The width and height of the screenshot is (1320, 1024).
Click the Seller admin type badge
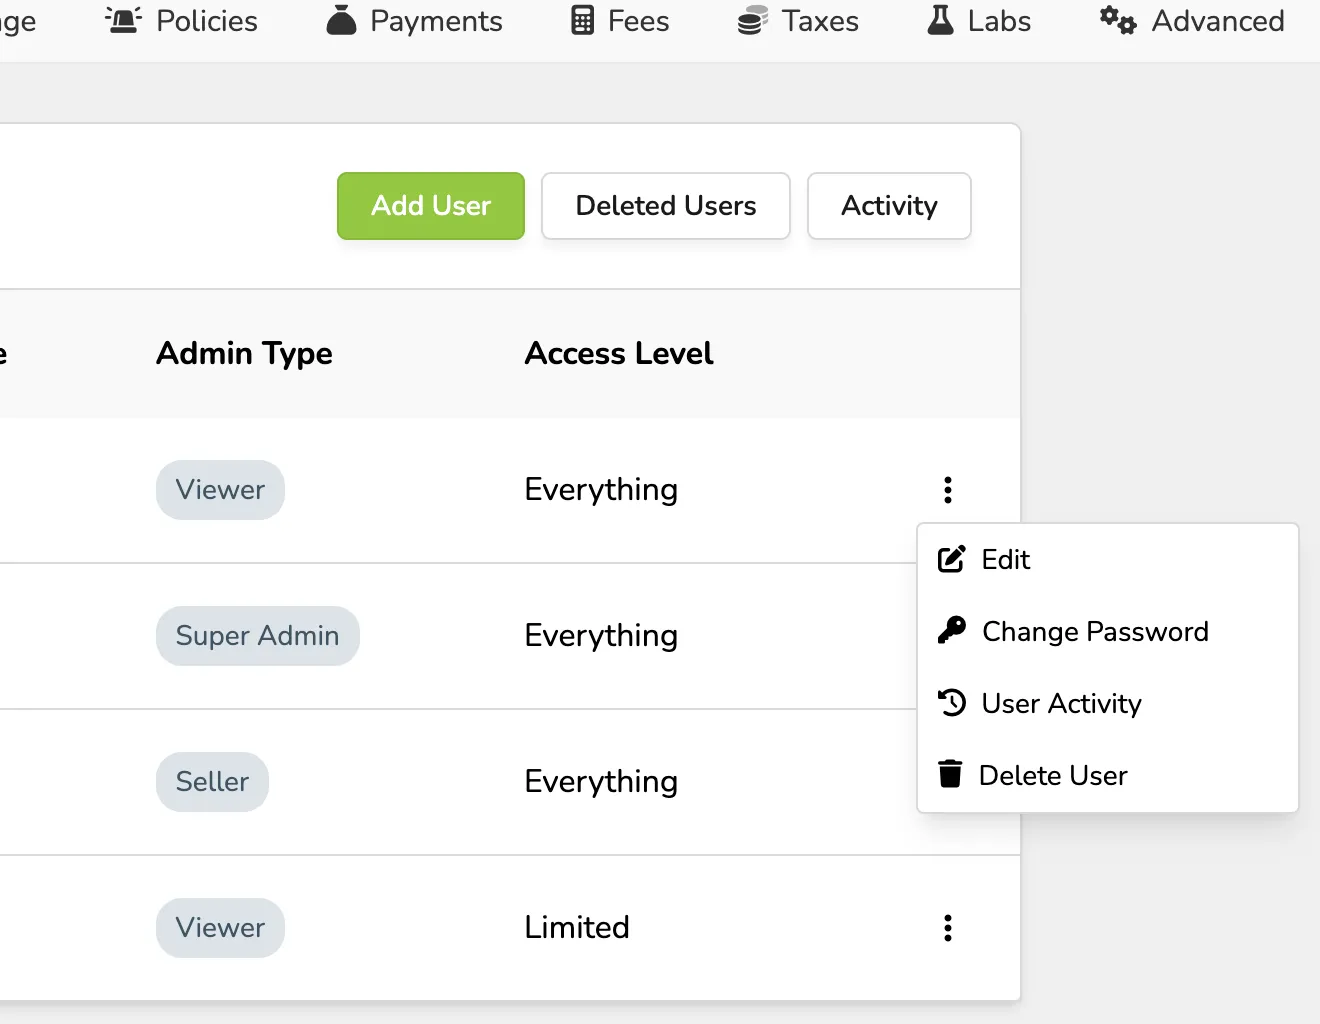coord(212,782)
